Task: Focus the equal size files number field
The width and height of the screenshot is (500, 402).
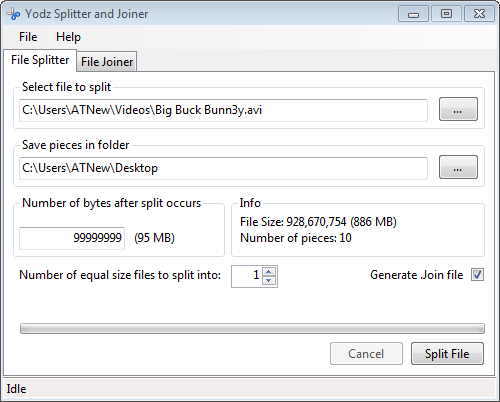Action: [247, 276]
